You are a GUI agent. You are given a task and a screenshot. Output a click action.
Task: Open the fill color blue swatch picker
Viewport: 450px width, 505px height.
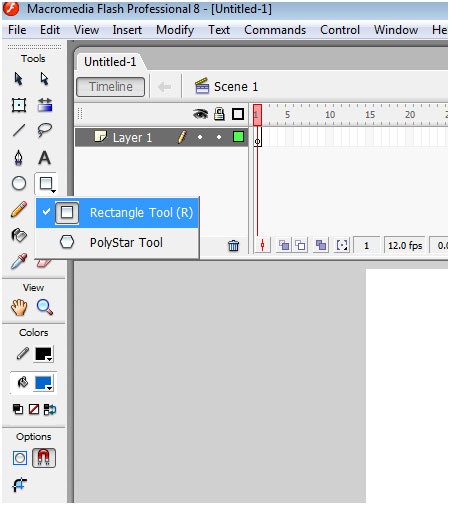[x=44, y=383]
